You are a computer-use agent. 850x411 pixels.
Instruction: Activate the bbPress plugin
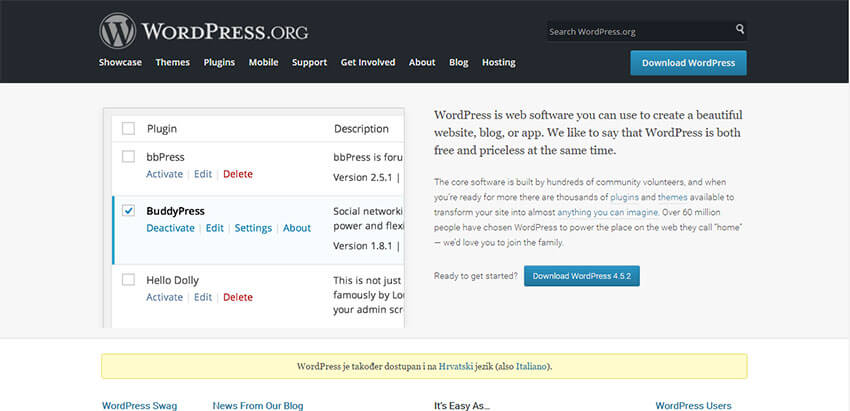164,174
